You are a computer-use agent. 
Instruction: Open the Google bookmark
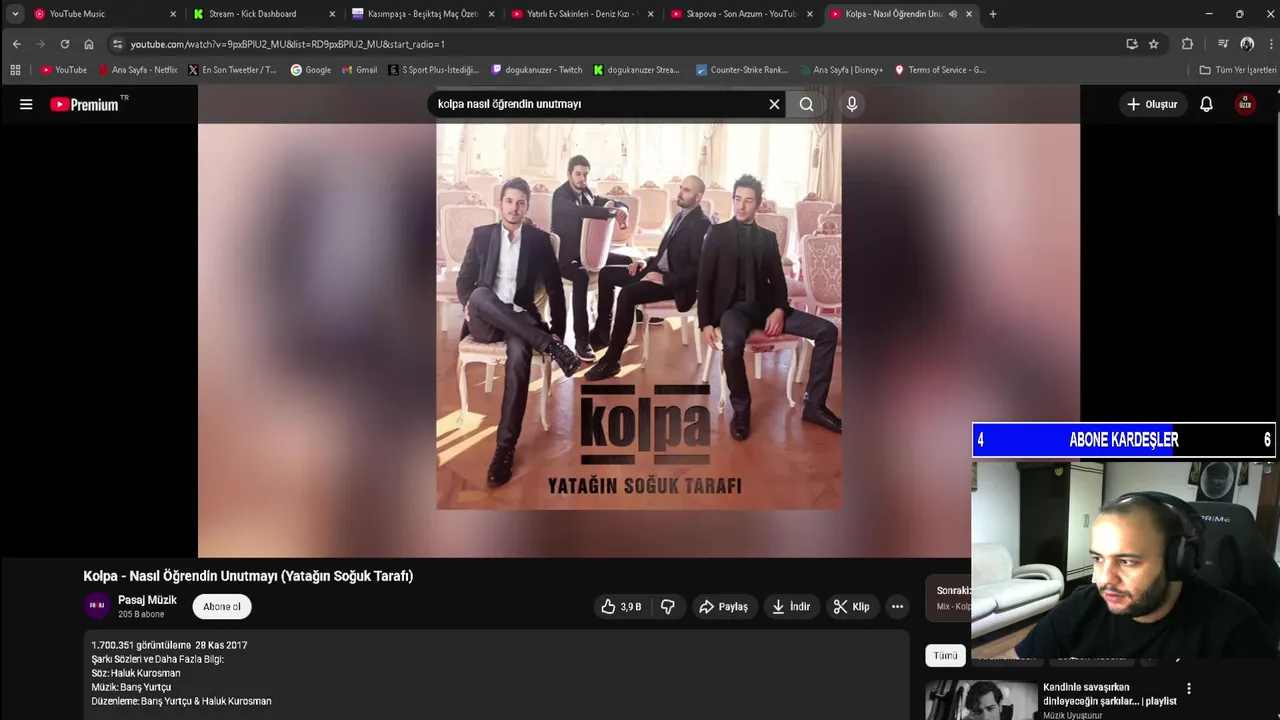(311, 70)
